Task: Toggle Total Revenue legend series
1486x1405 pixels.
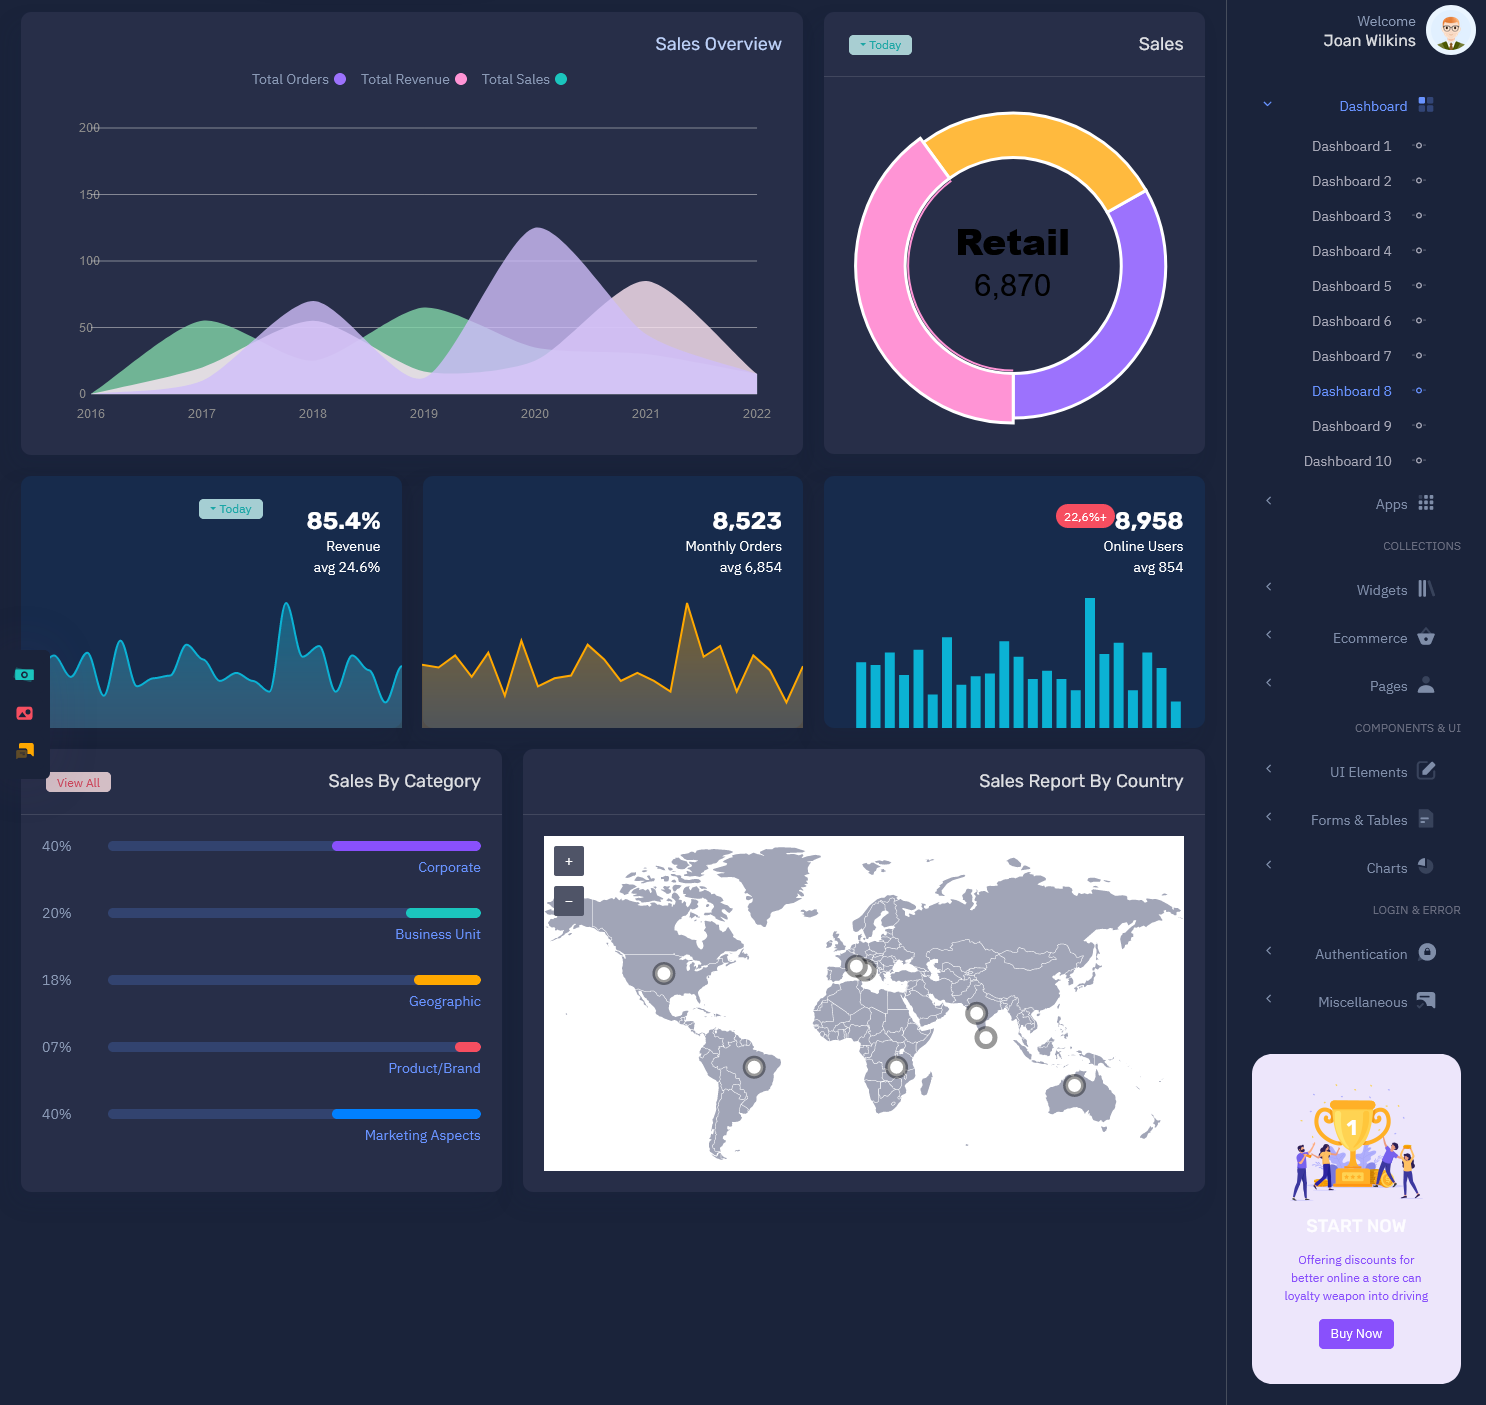Action: point(413,79)
